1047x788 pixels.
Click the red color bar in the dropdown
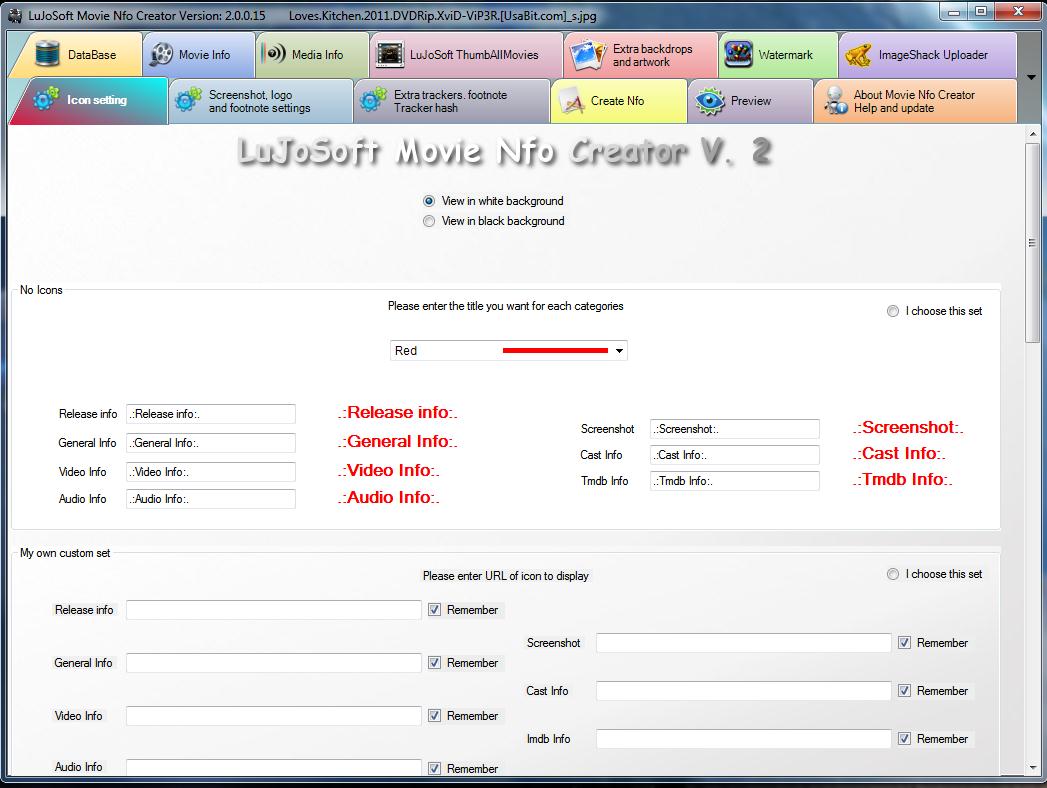[x=555, y=351]
